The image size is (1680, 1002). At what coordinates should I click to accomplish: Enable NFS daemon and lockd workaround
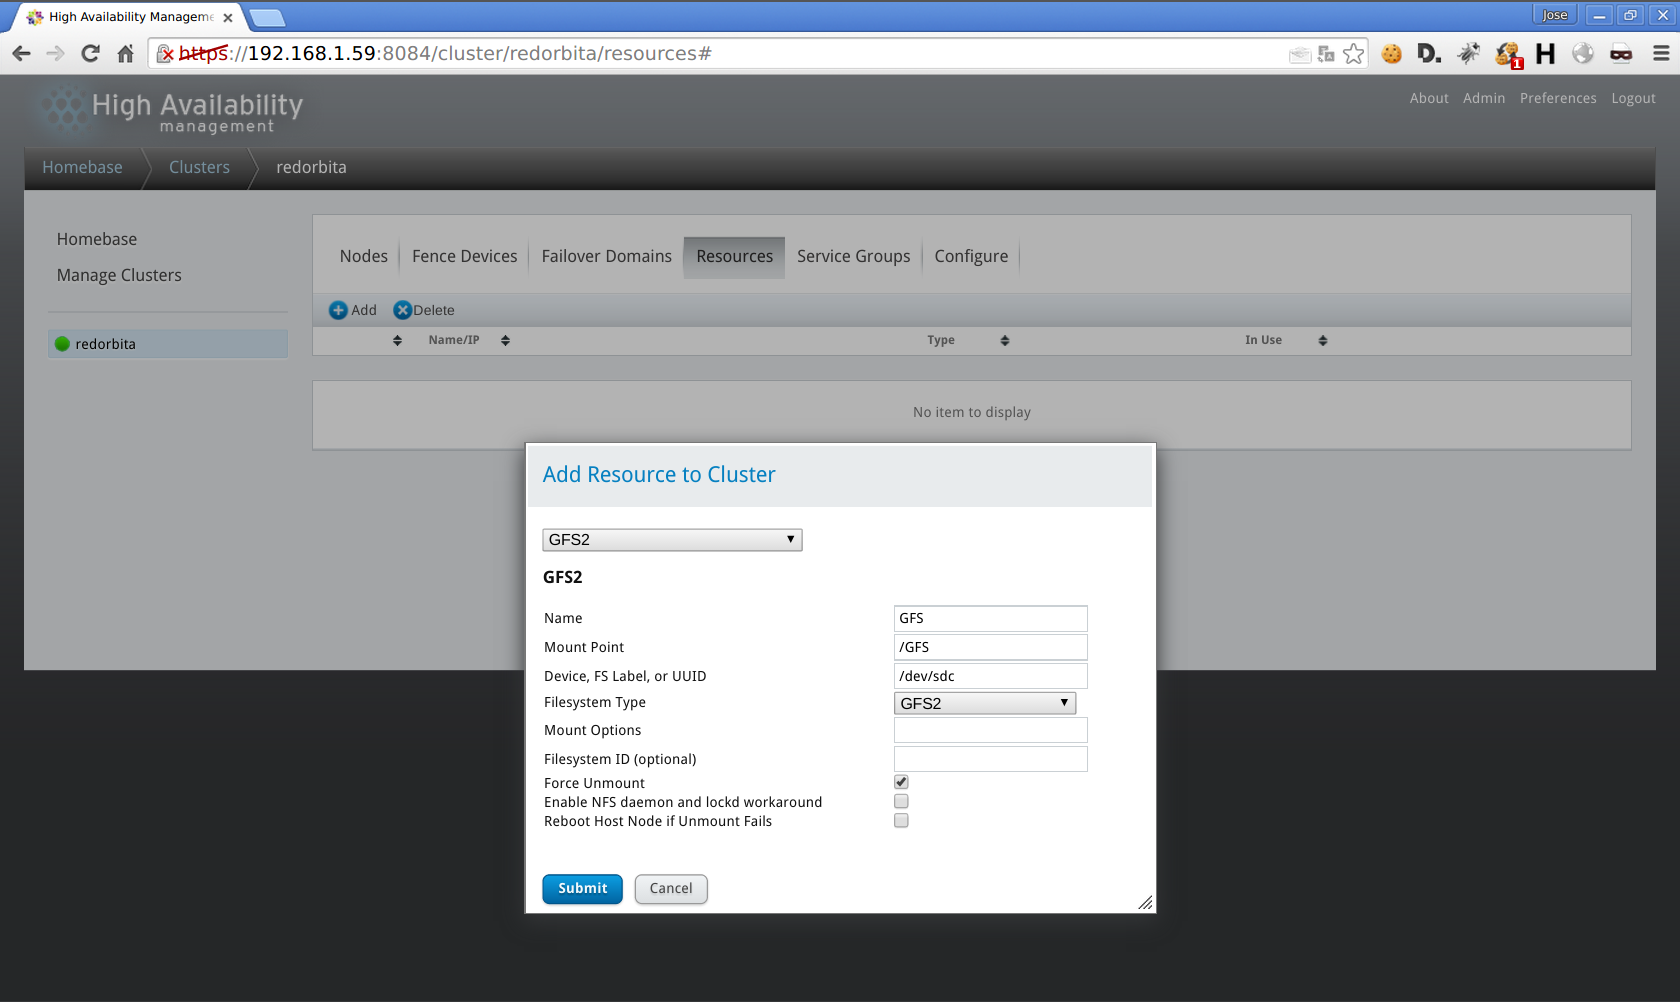[901, 801]
